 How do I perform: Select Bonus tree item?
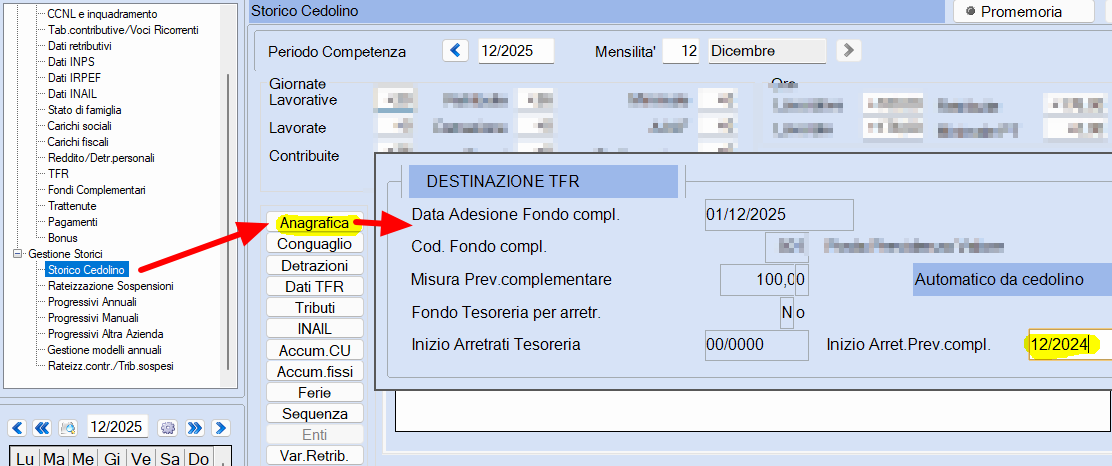pos(62,238)
